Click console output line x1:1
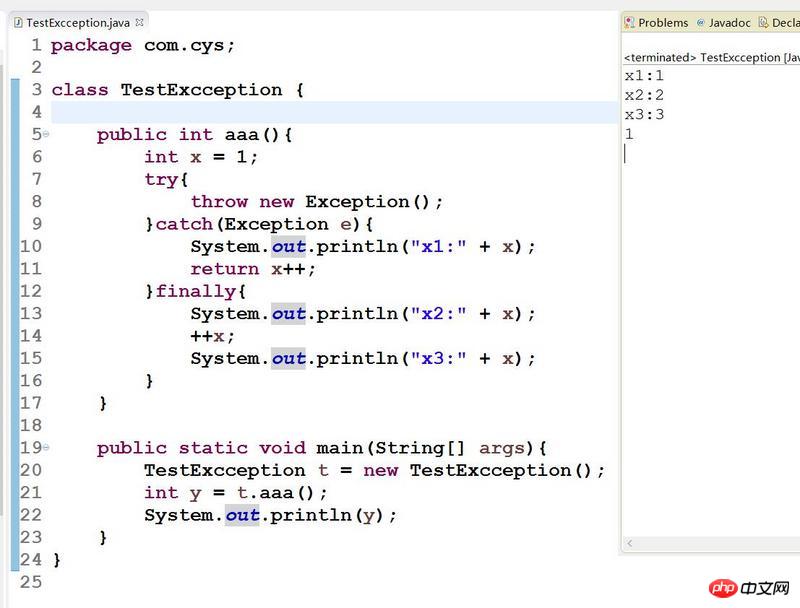 pyautogui.click(x=644, y=76)
